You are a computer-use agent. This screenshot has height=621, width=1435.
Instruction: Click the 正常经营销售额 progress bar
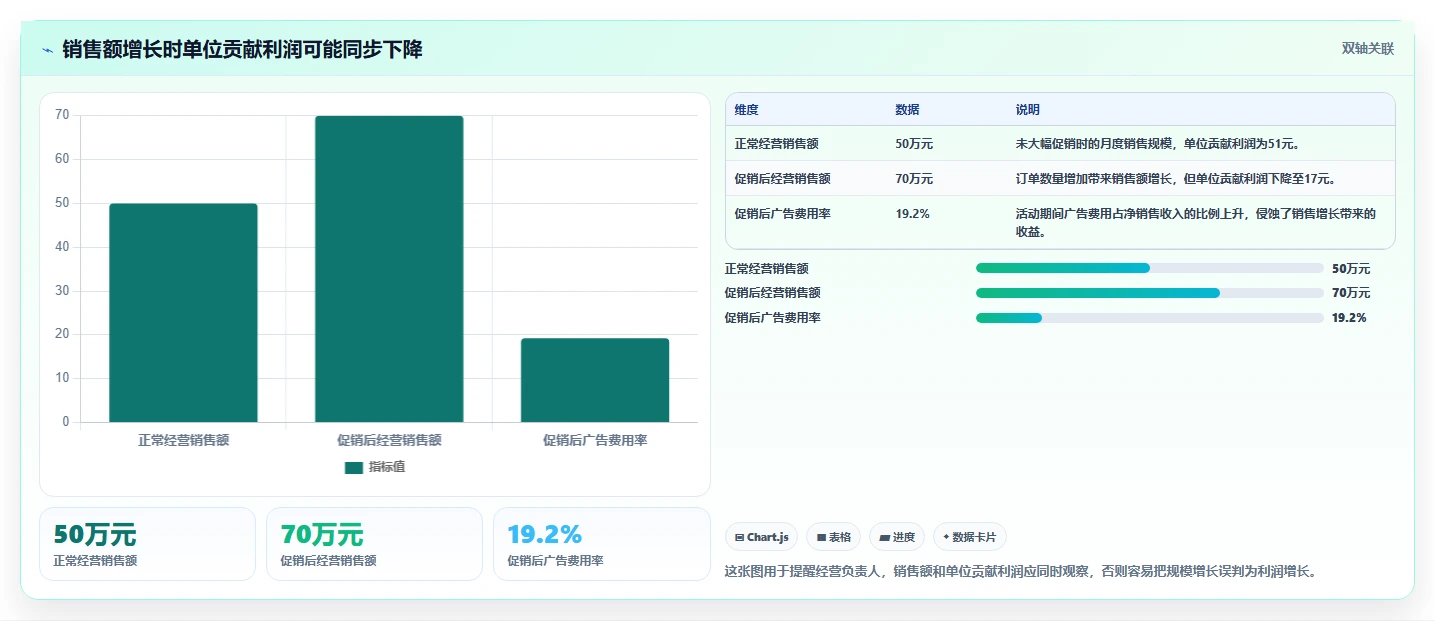[x=1150, y=268]
